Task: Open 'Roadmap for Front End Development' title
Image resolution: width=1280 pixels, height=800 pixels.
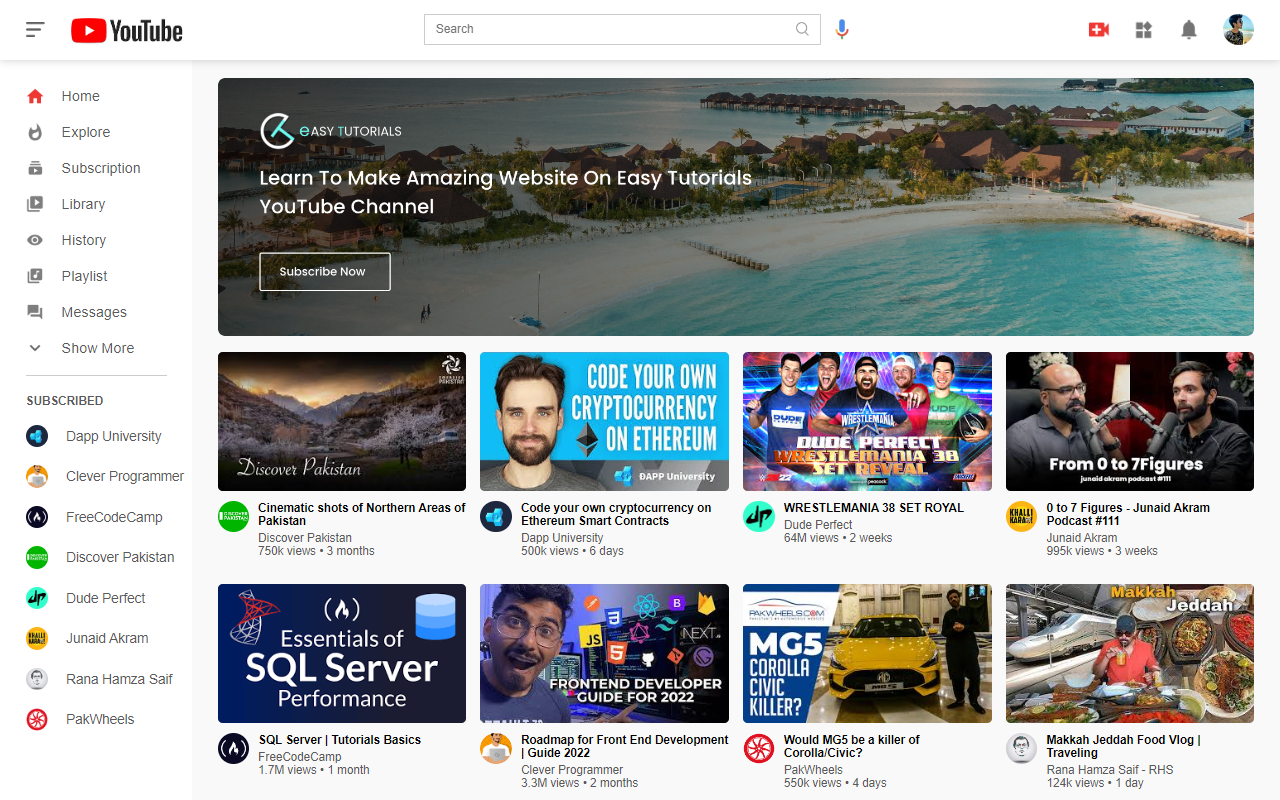Action: (625, 746)
